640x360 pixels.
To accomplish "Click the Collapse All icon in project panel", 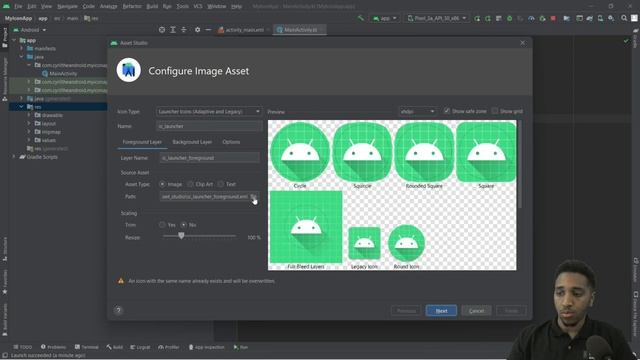I will pos(184,30).
